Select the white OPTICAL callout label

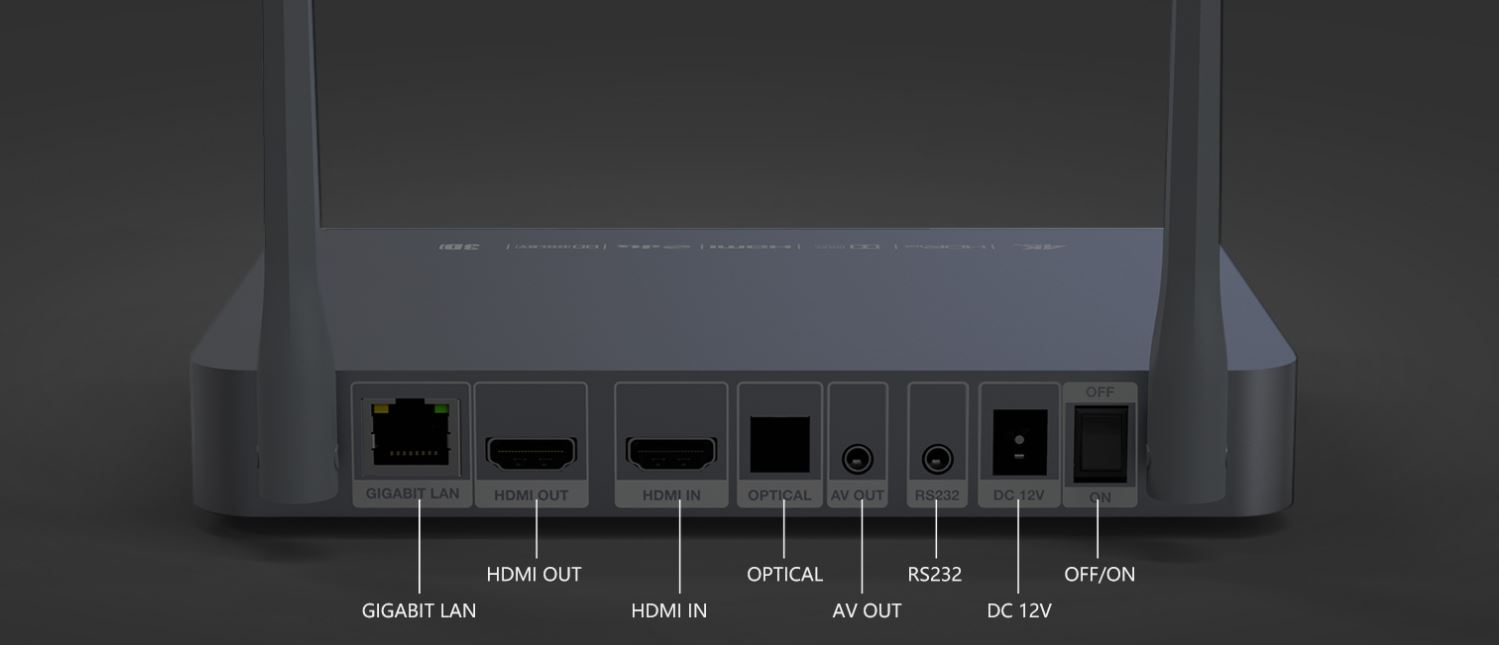coord(785,574)
